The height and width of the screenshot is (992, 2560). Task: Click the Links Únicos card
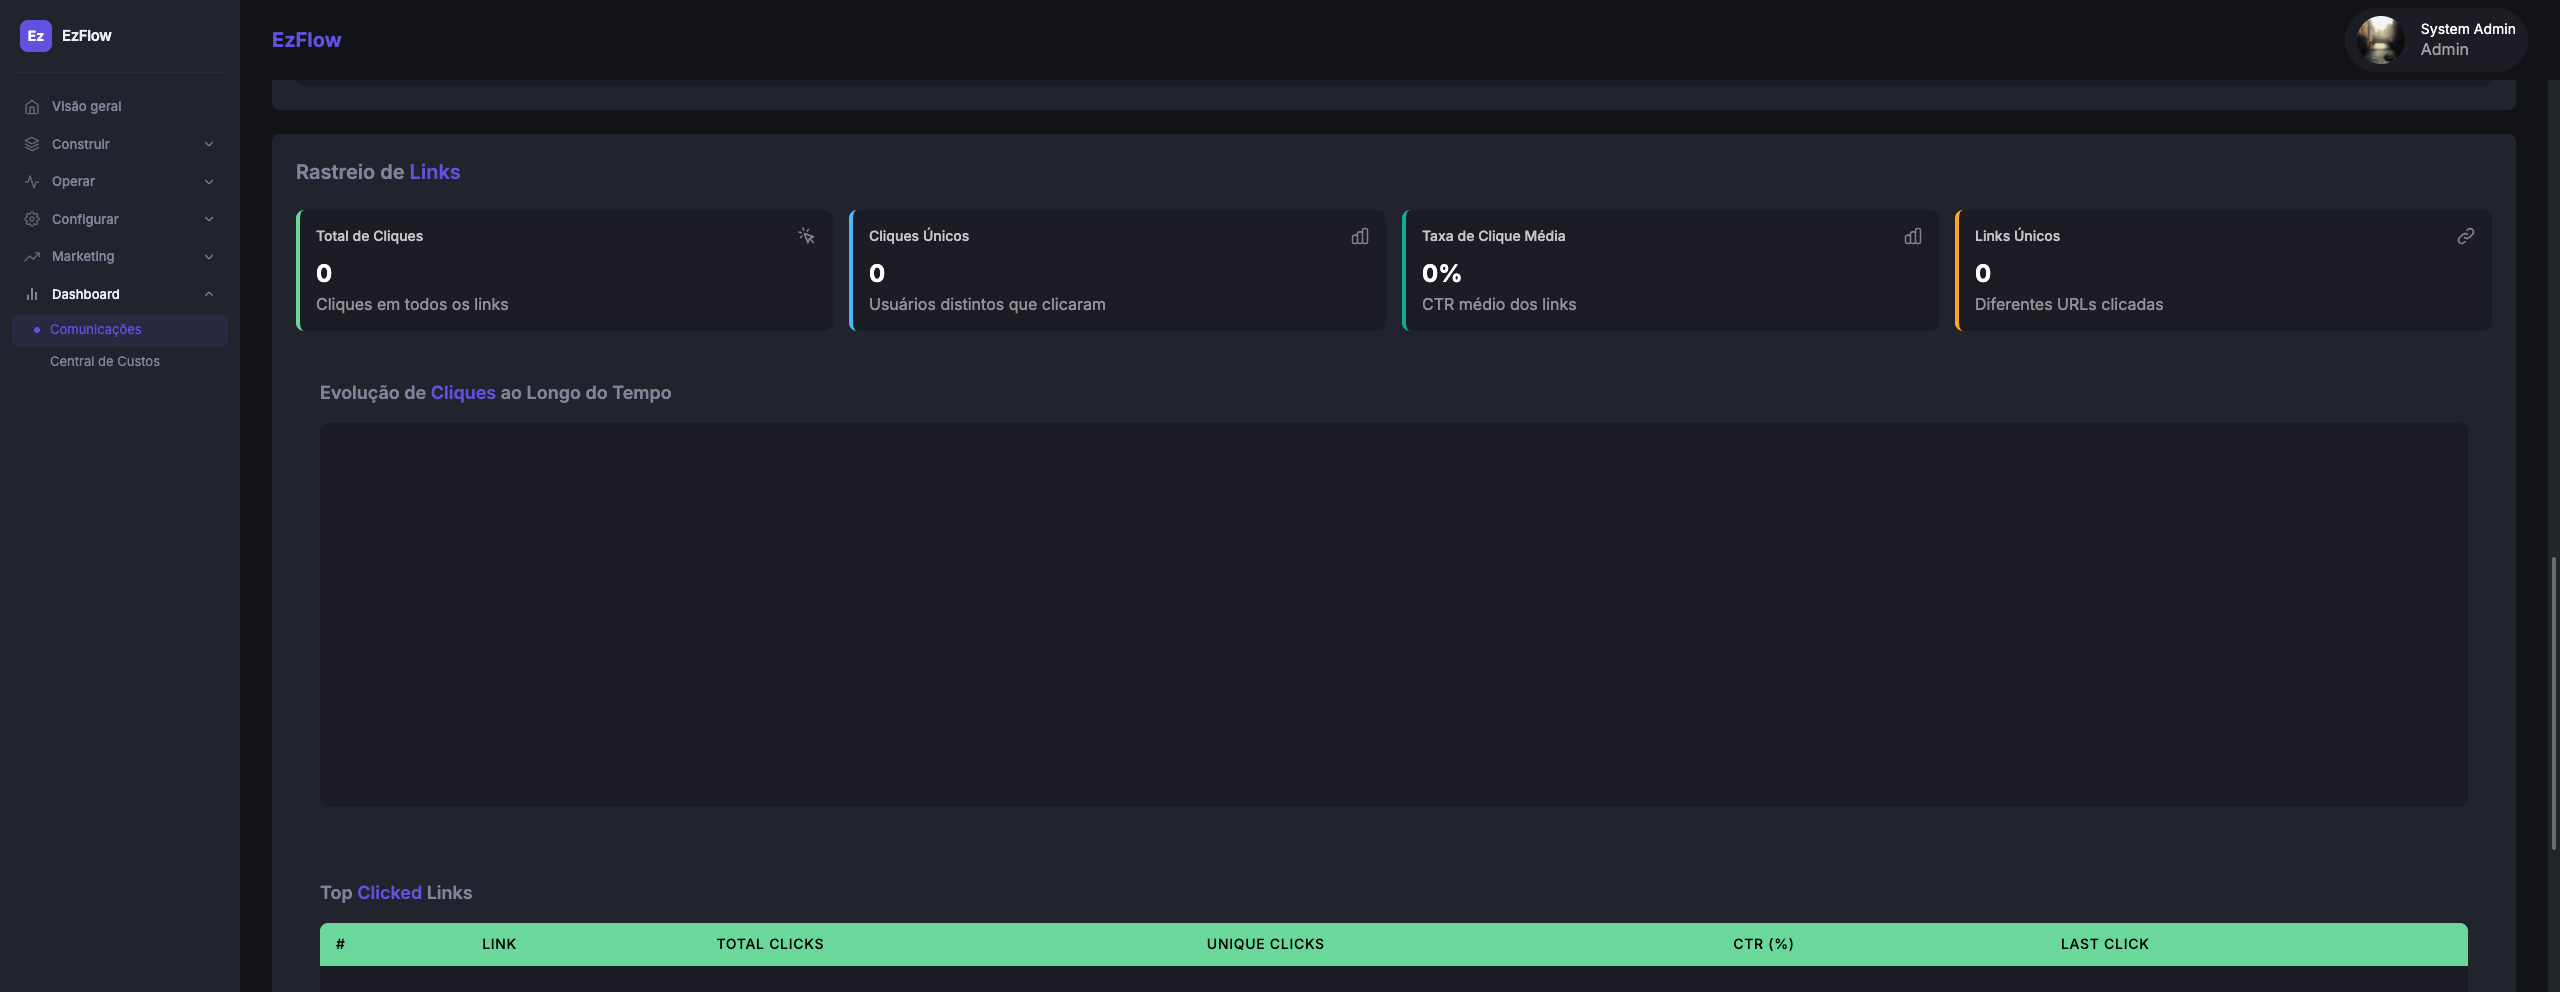tap(2224, 270)
